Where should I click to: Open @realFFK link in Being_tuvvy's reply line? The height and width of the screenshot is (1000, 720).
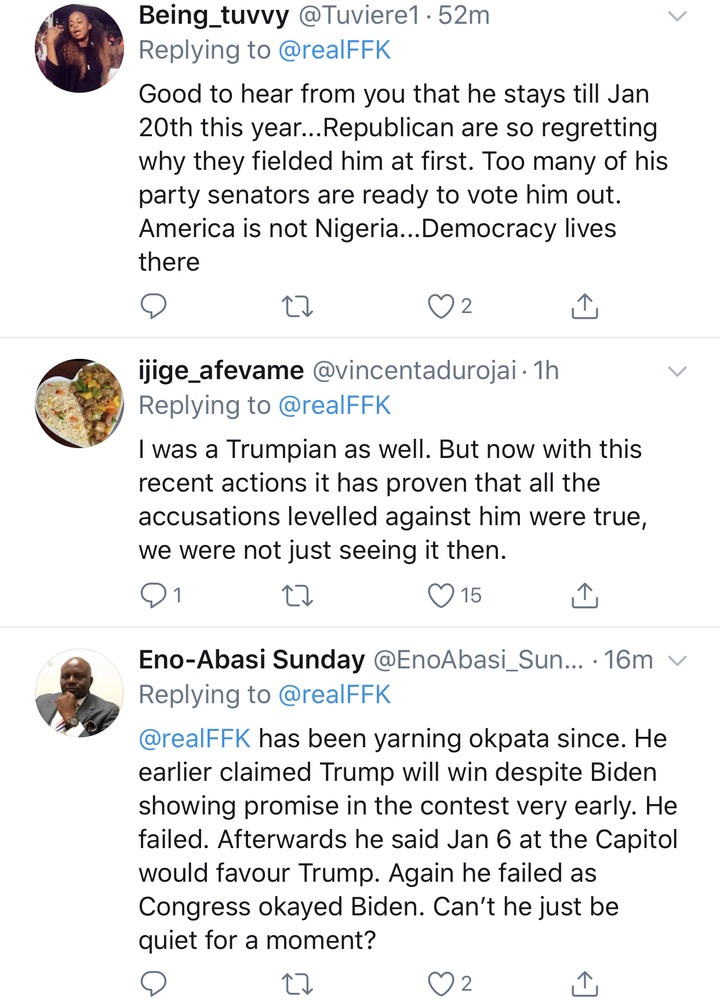tap(335, 50)
